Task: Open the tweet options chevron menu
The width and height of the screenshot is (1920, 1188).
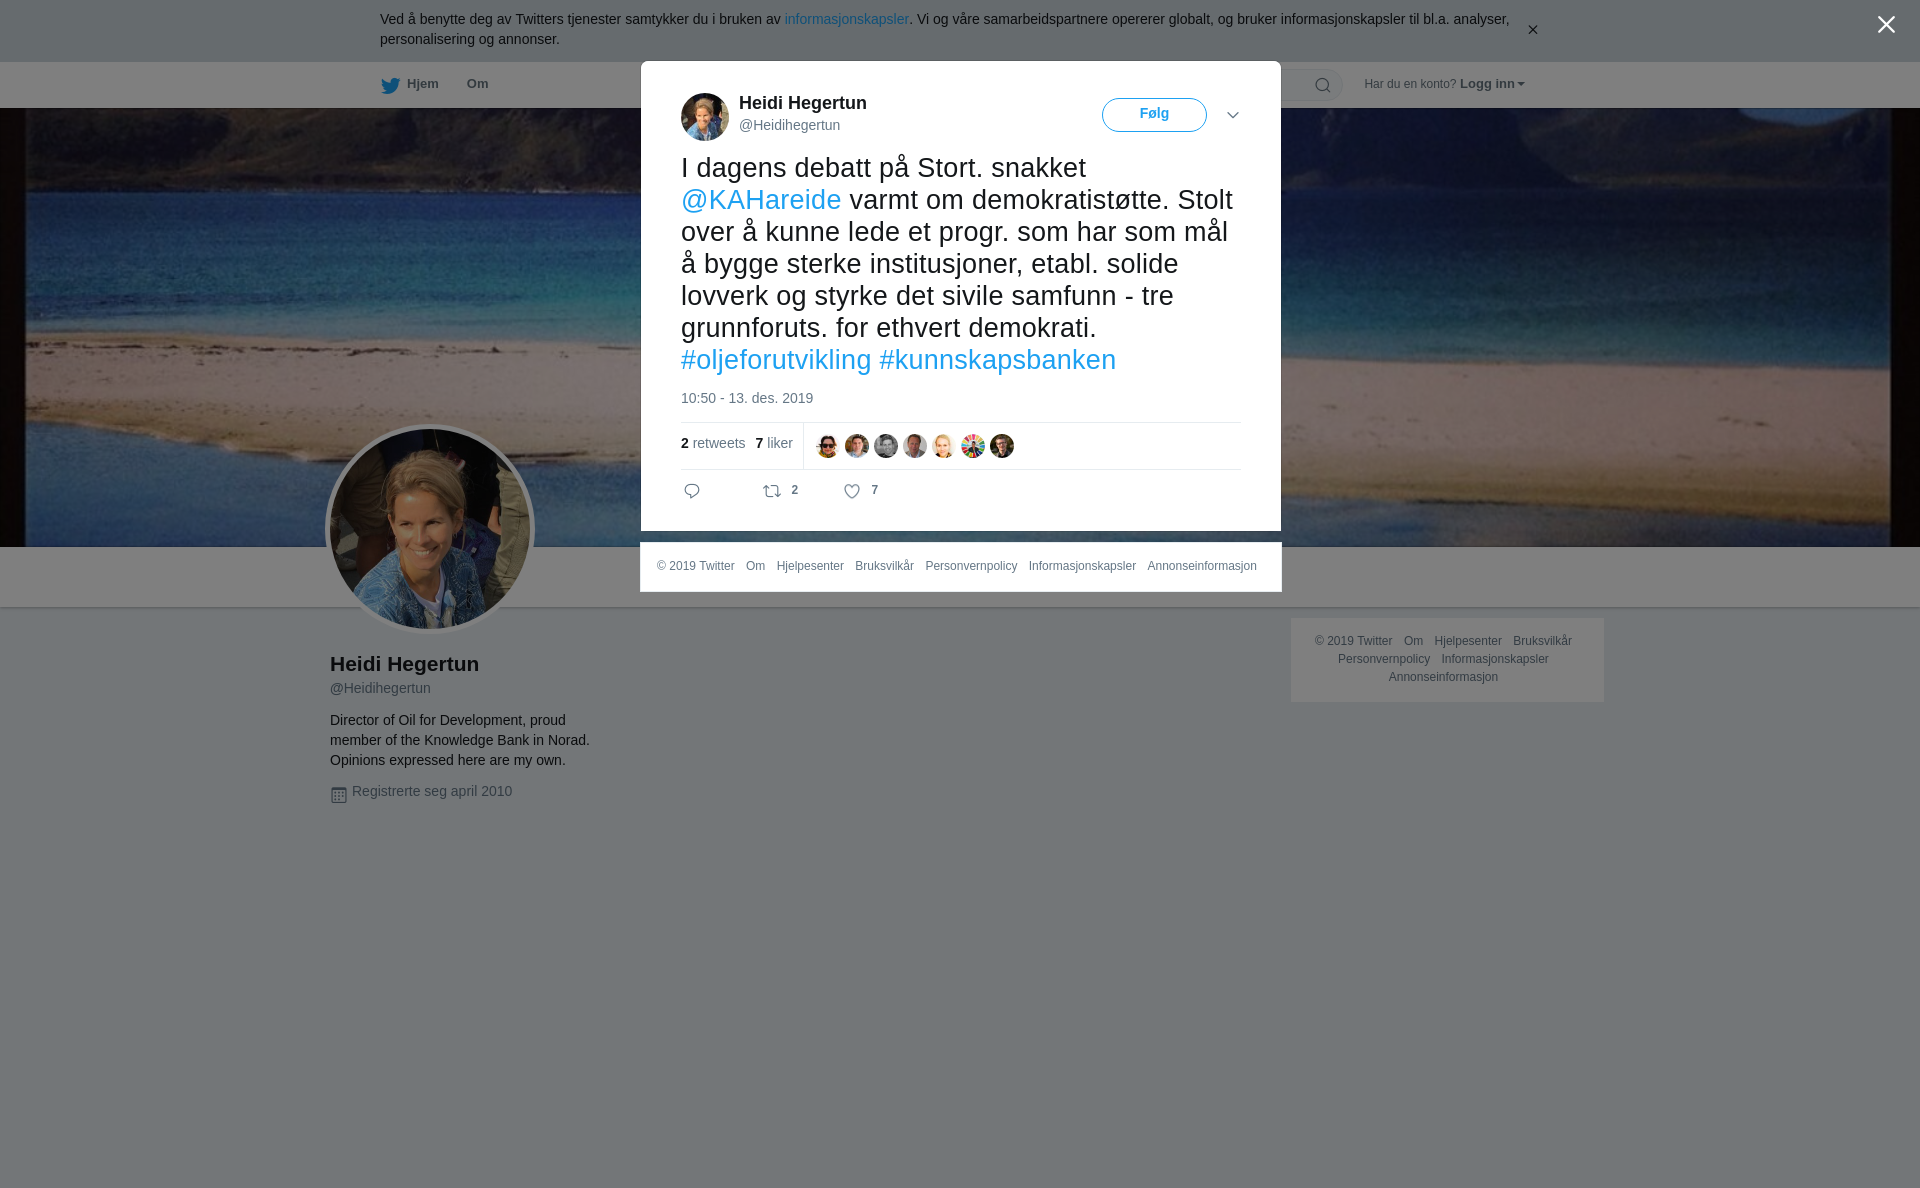Action: (1233, 115)
